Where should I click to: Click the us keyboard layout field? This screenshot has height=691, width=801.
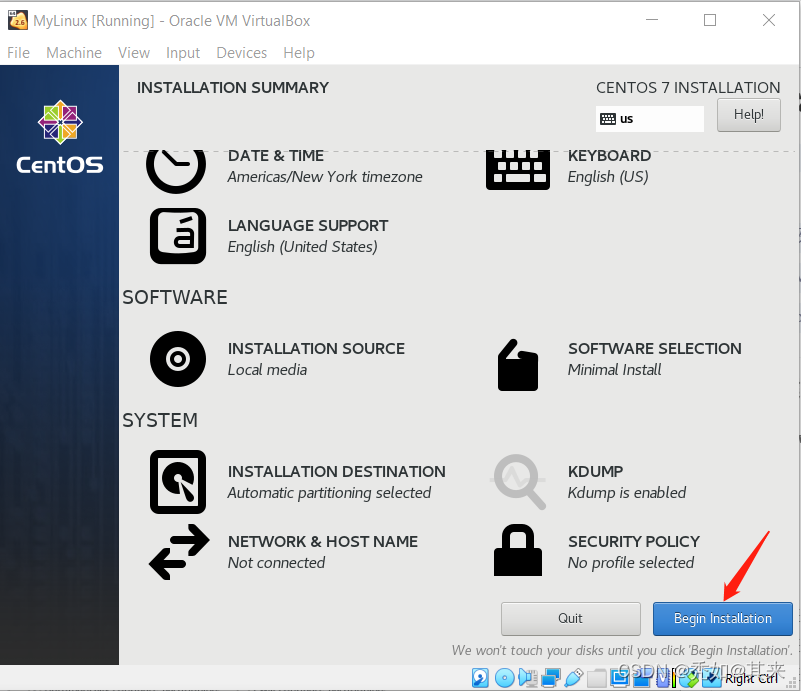[x=650, y=119]
